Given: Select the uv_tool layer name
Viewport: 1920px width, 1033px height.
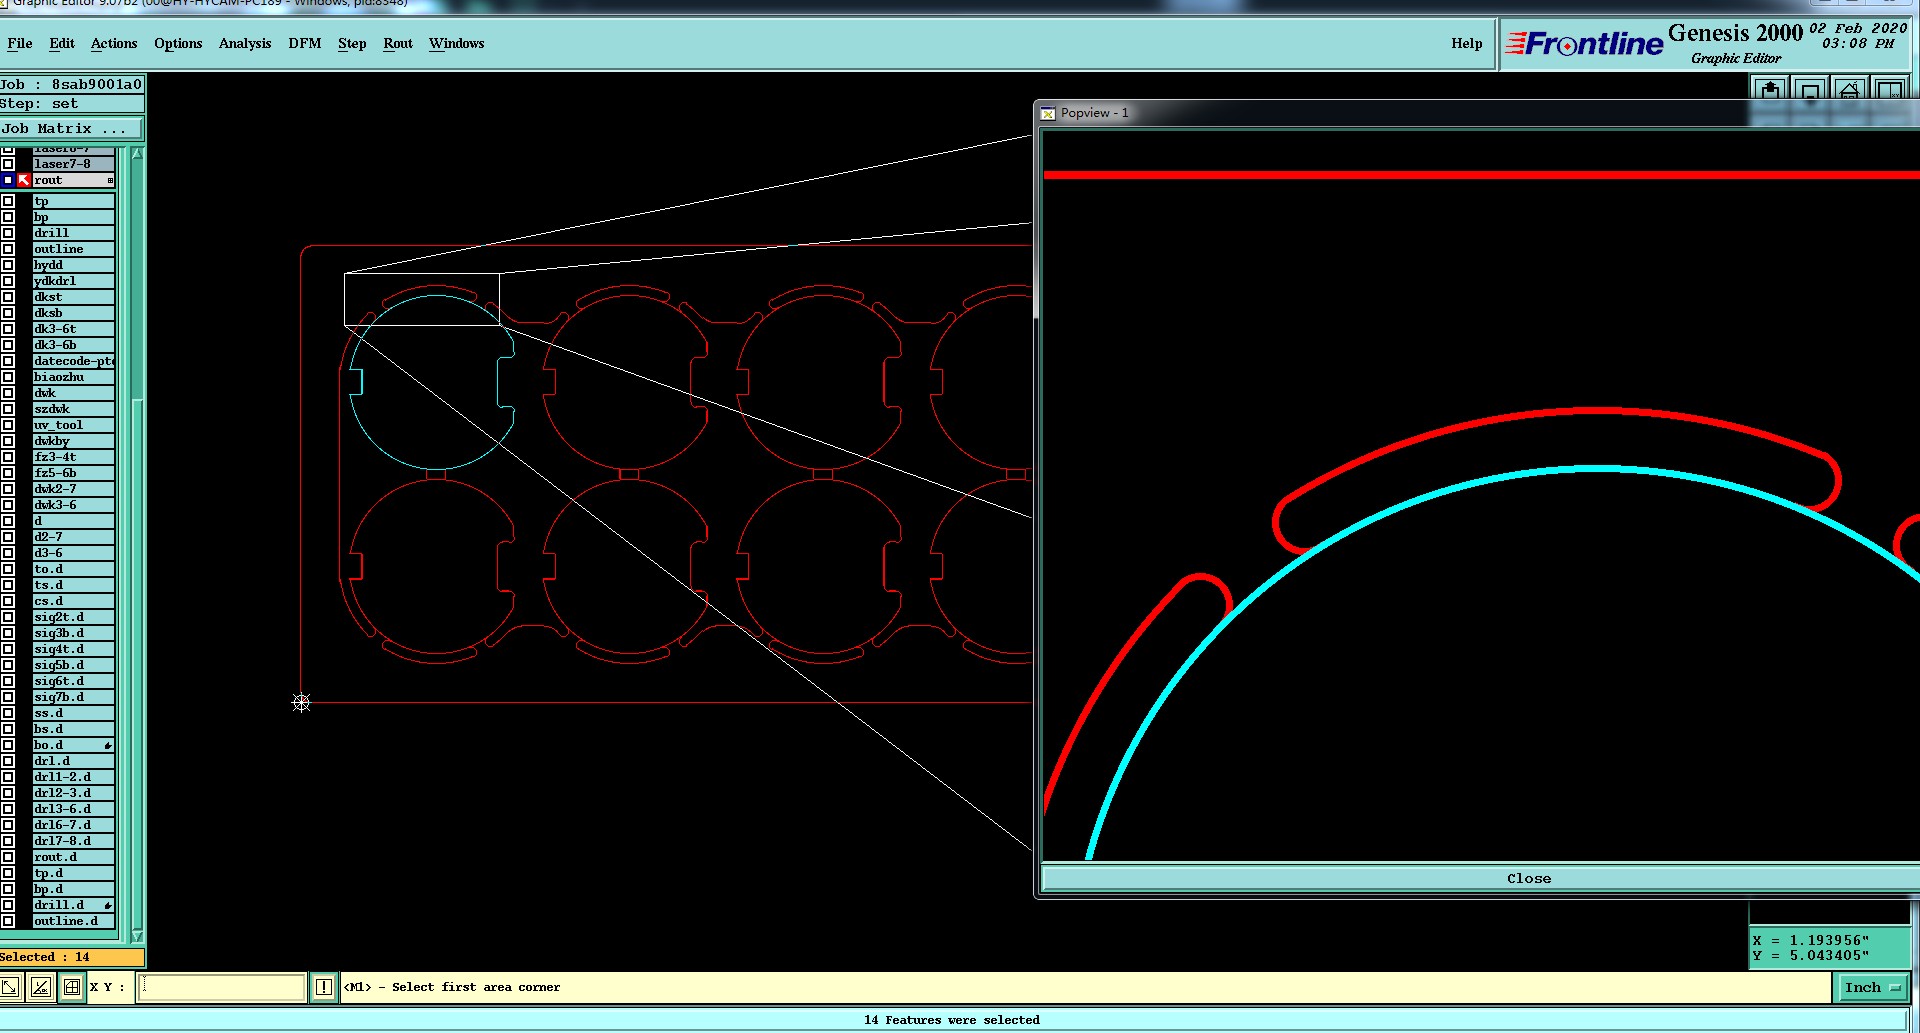Looking at the screenshot, I should point(74,425).
